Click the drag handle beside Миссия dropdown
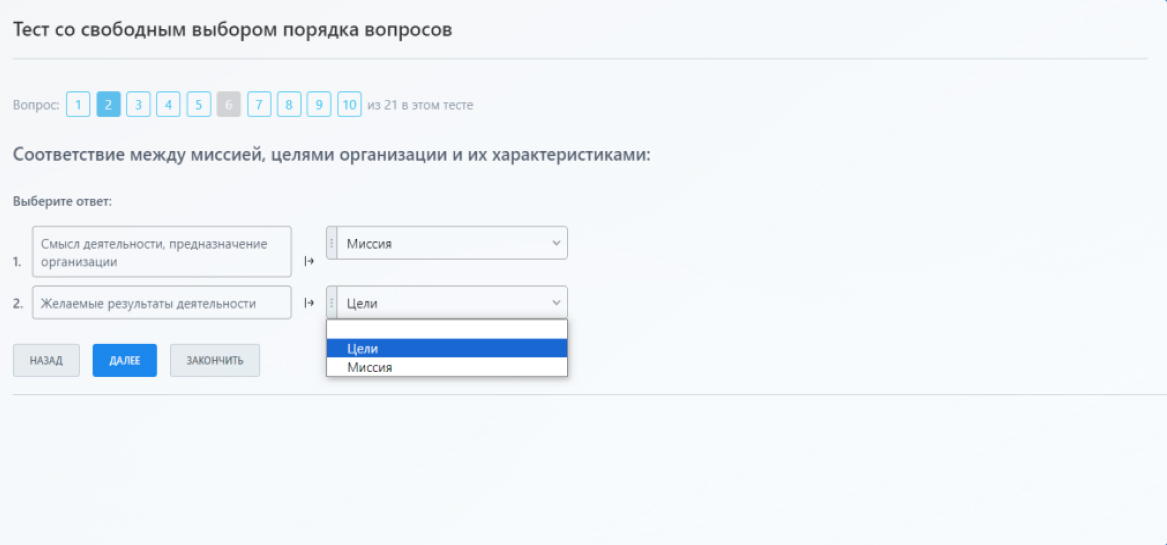1167x545 pixels. (x=332, y=243)
